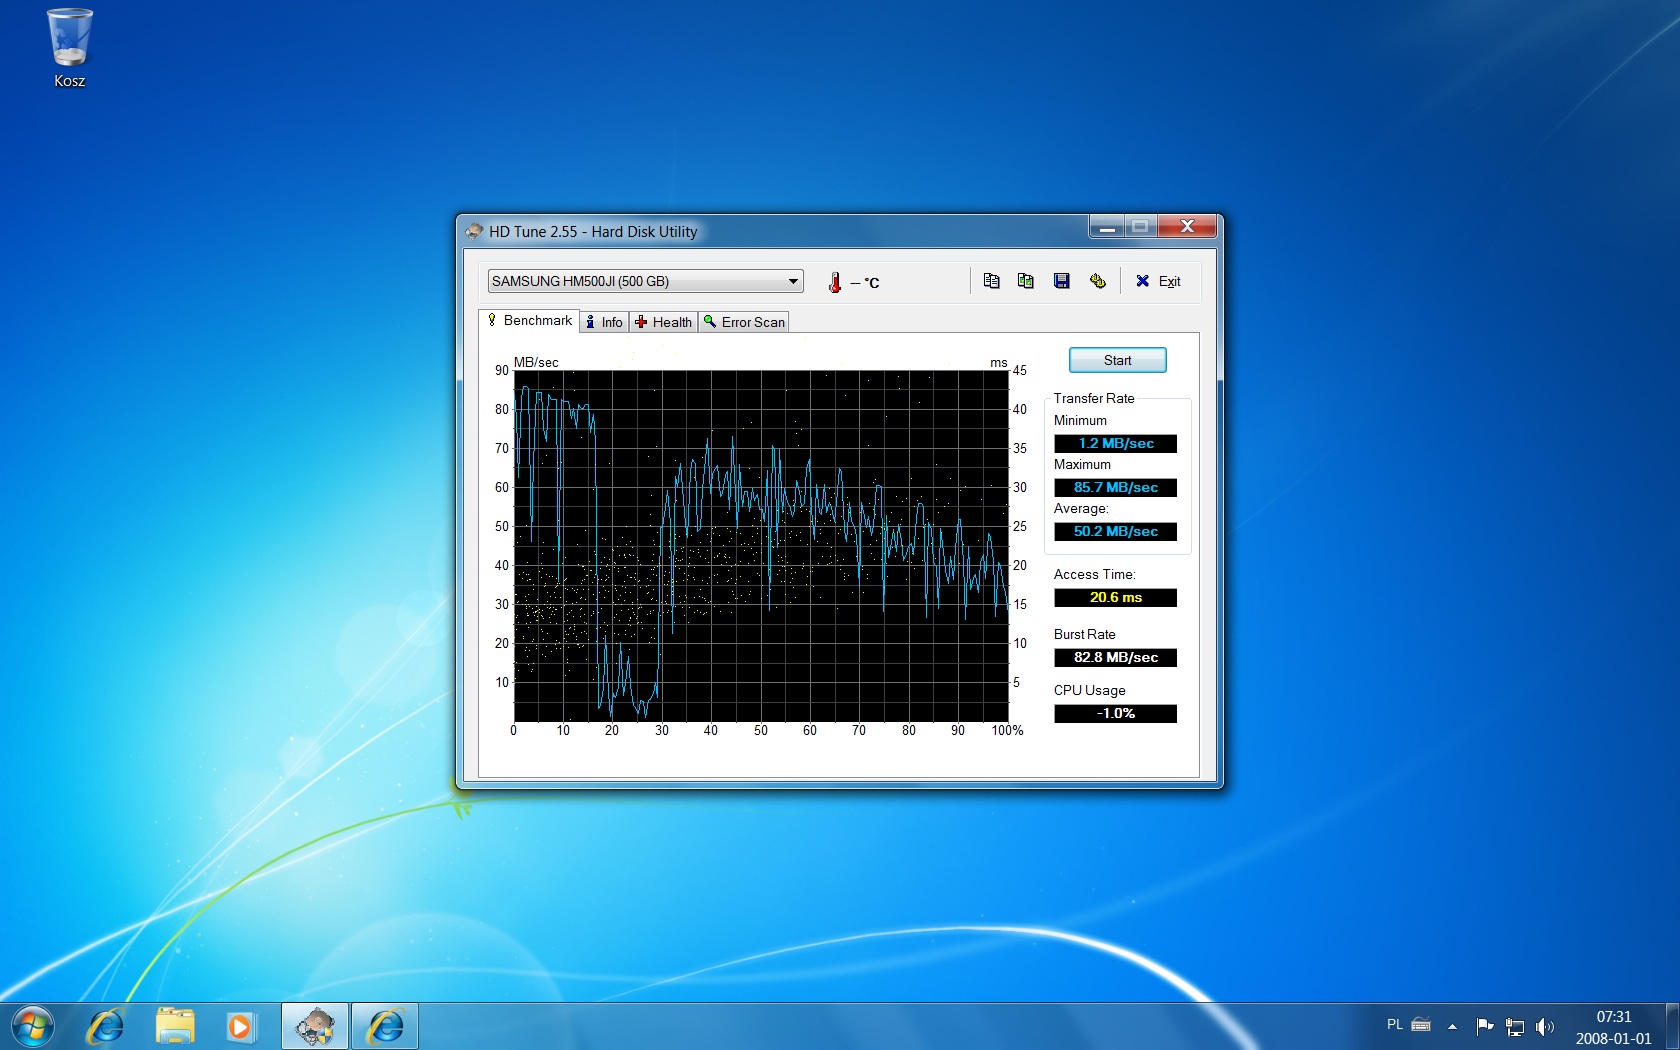Switch to running Internet Explorer taskbar button
Viewport: 1680px width, 1050px height.
point(385,1026)
